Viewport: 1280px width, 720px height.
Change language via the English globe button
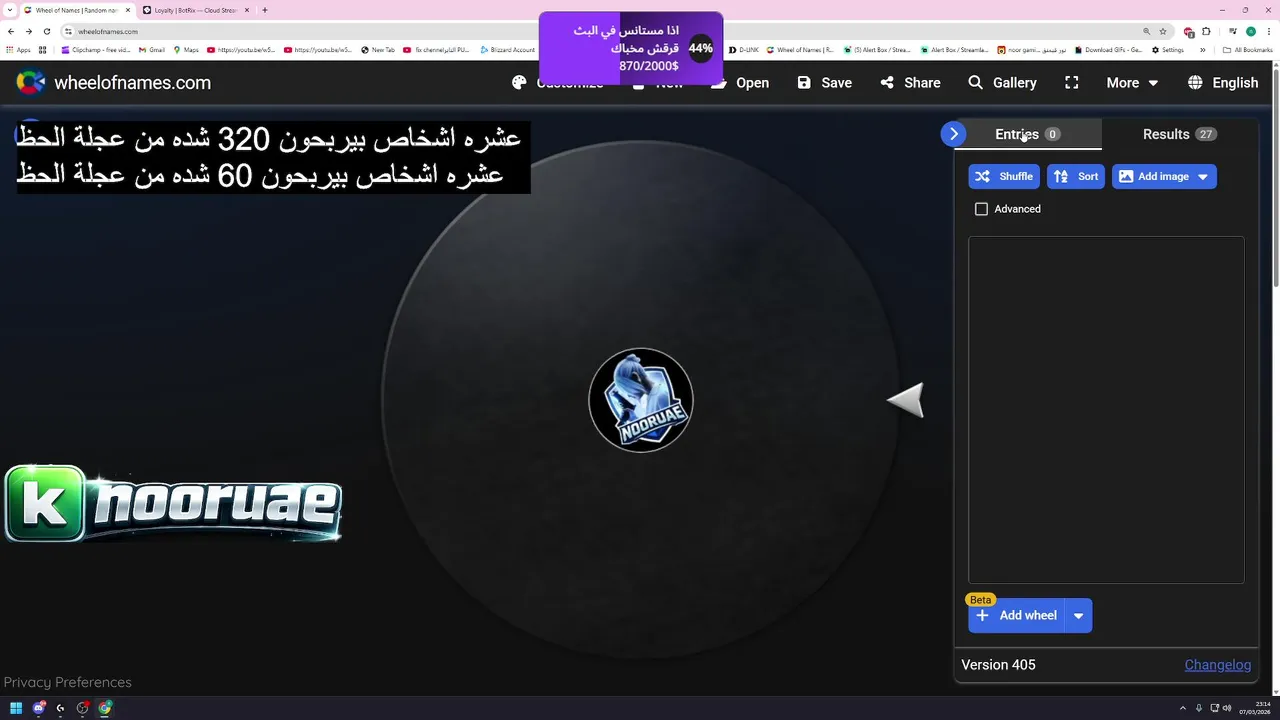coord(1223,83)
